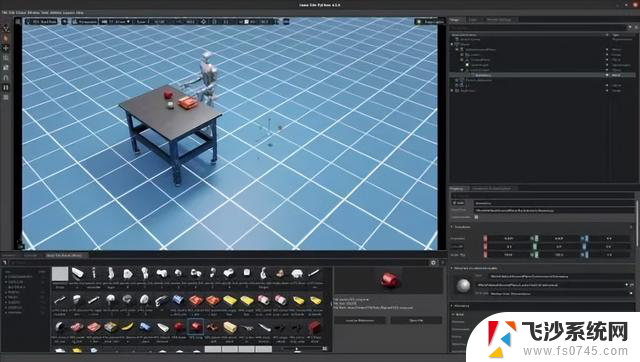Open the material binding path dropdown
The image size is (640, 362).
click(x=627, y=285)
